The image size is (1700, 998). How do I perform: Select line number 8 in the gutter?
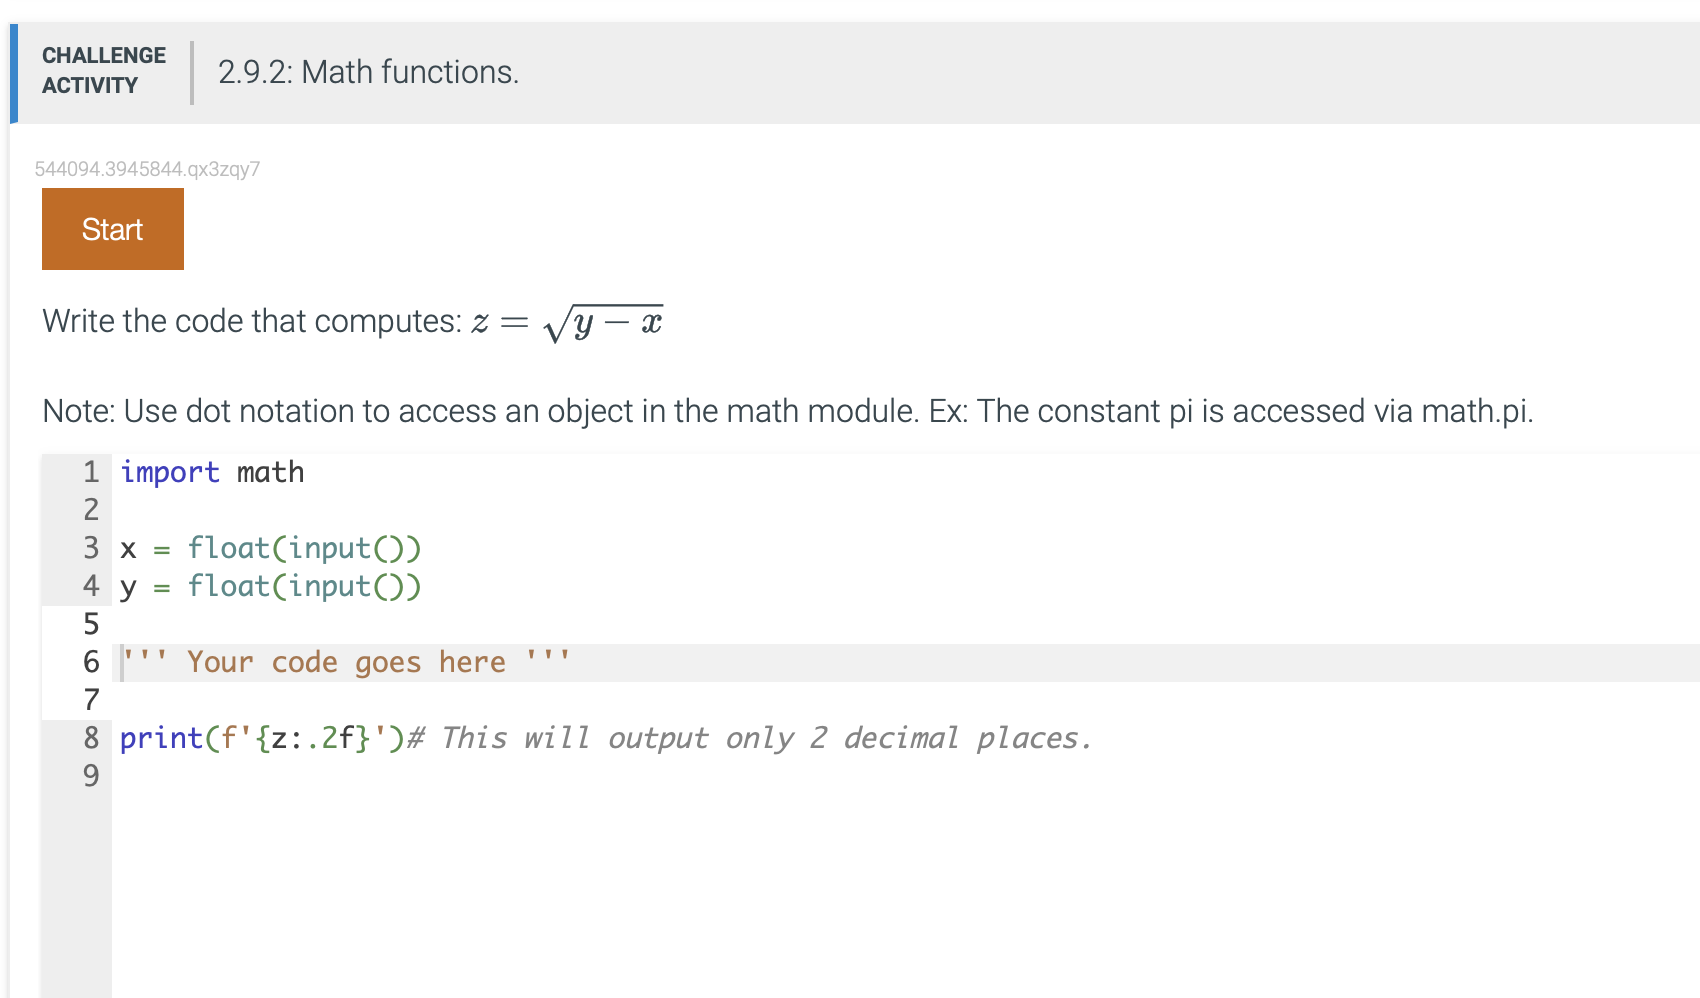pyautogui.click(x=91, y=738)
